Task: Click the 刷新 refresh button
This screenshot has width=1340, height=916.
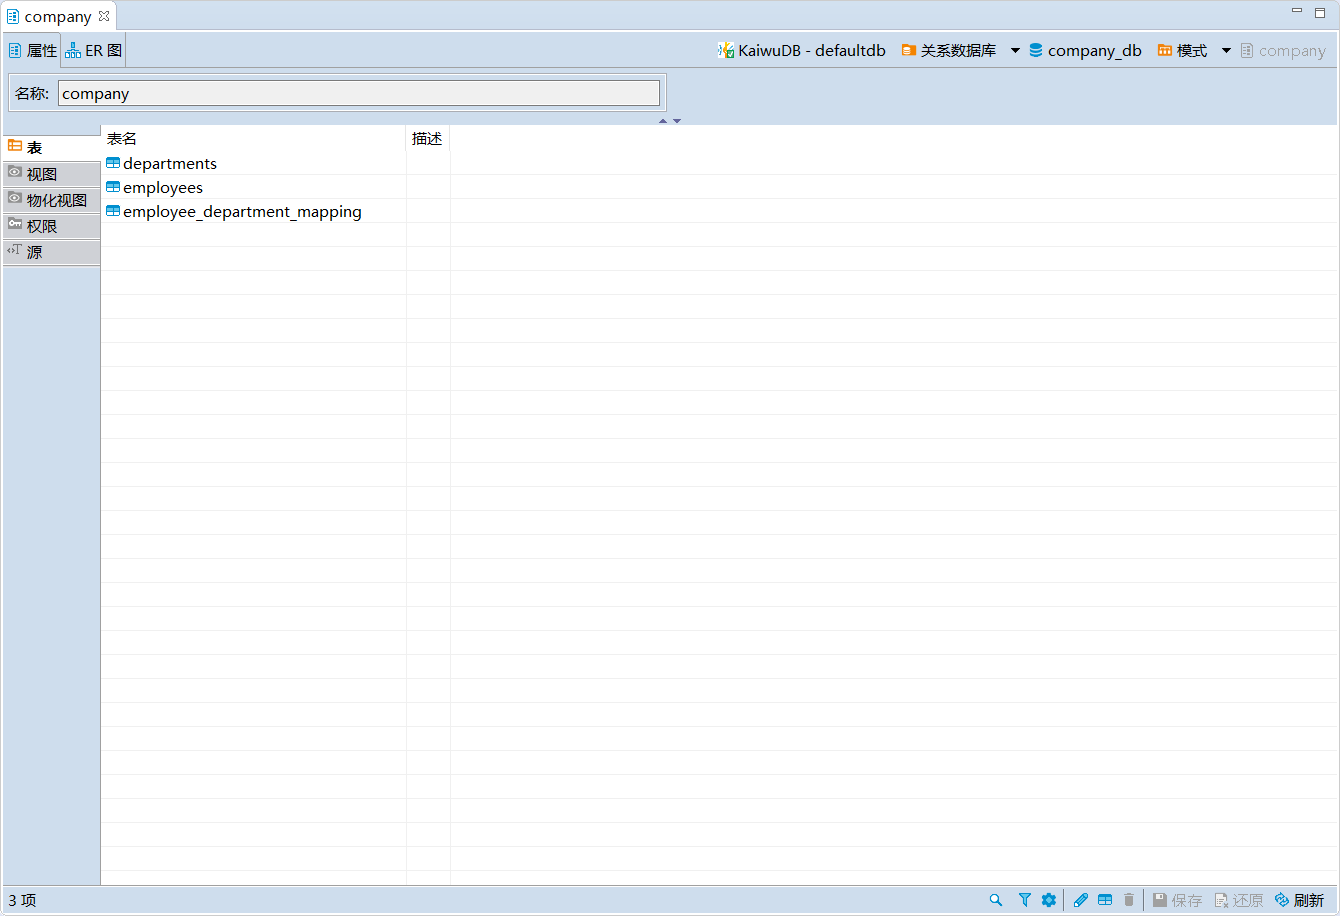Action: coord(1299,900)
